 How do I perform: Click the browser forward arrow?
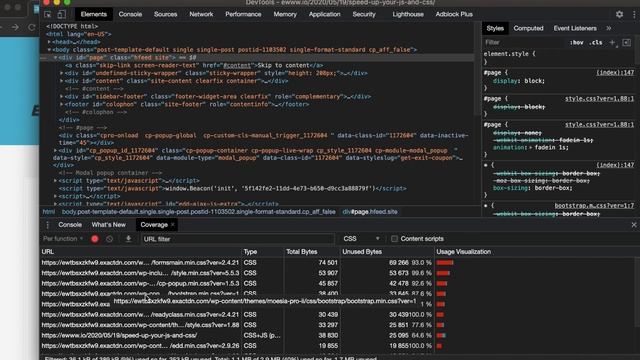point(15,27)
